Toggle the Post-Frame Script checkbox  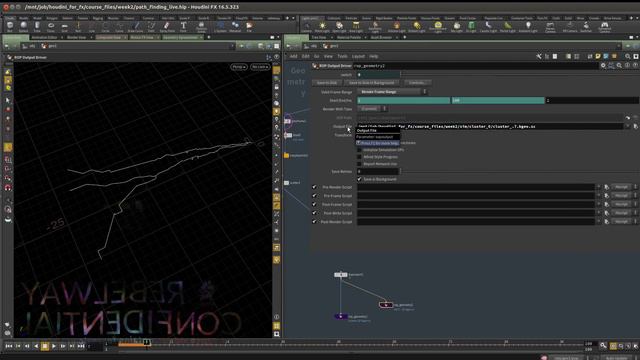314,204
